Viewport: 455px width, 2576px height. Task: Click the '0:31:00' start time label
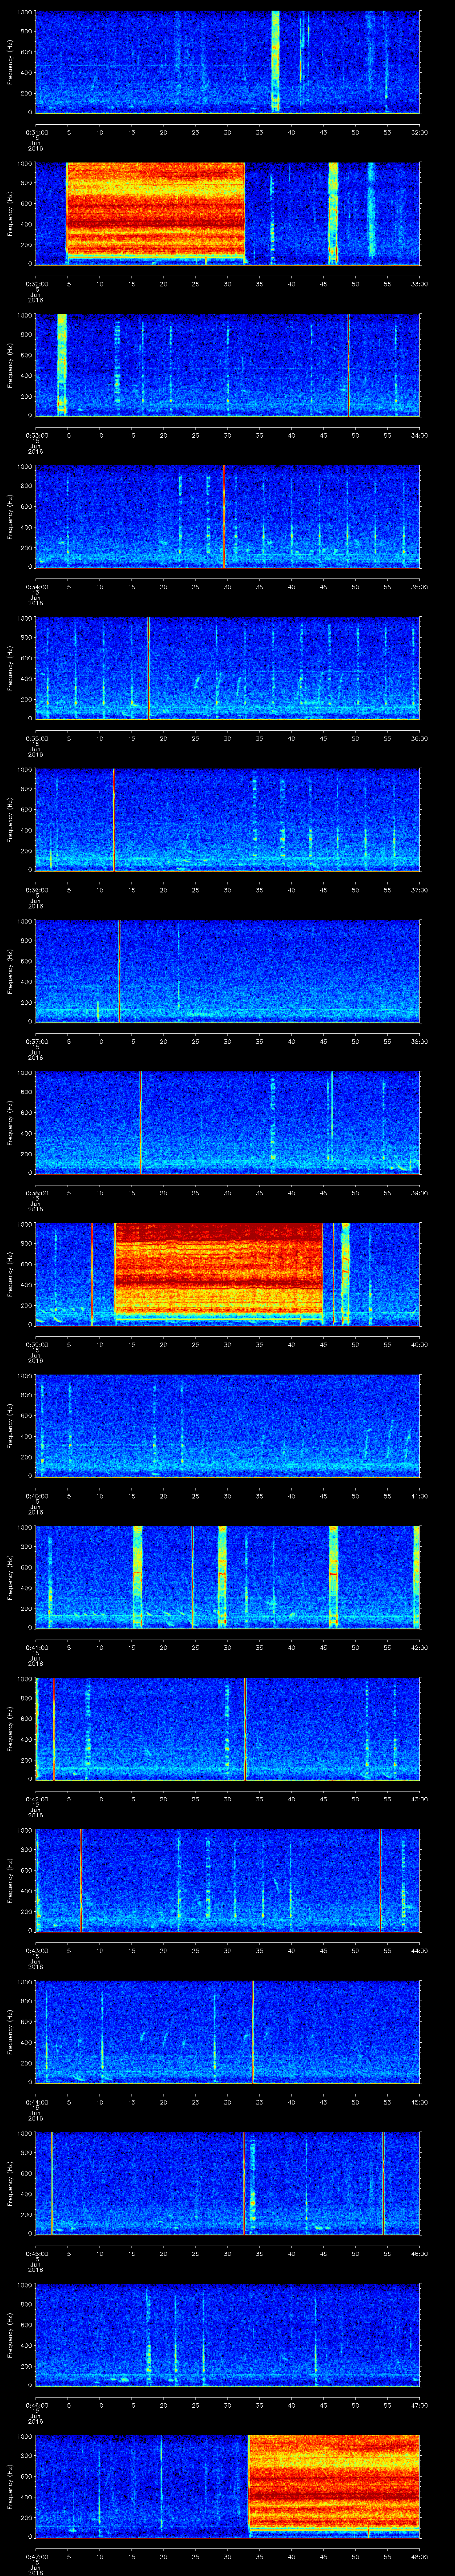36,131
